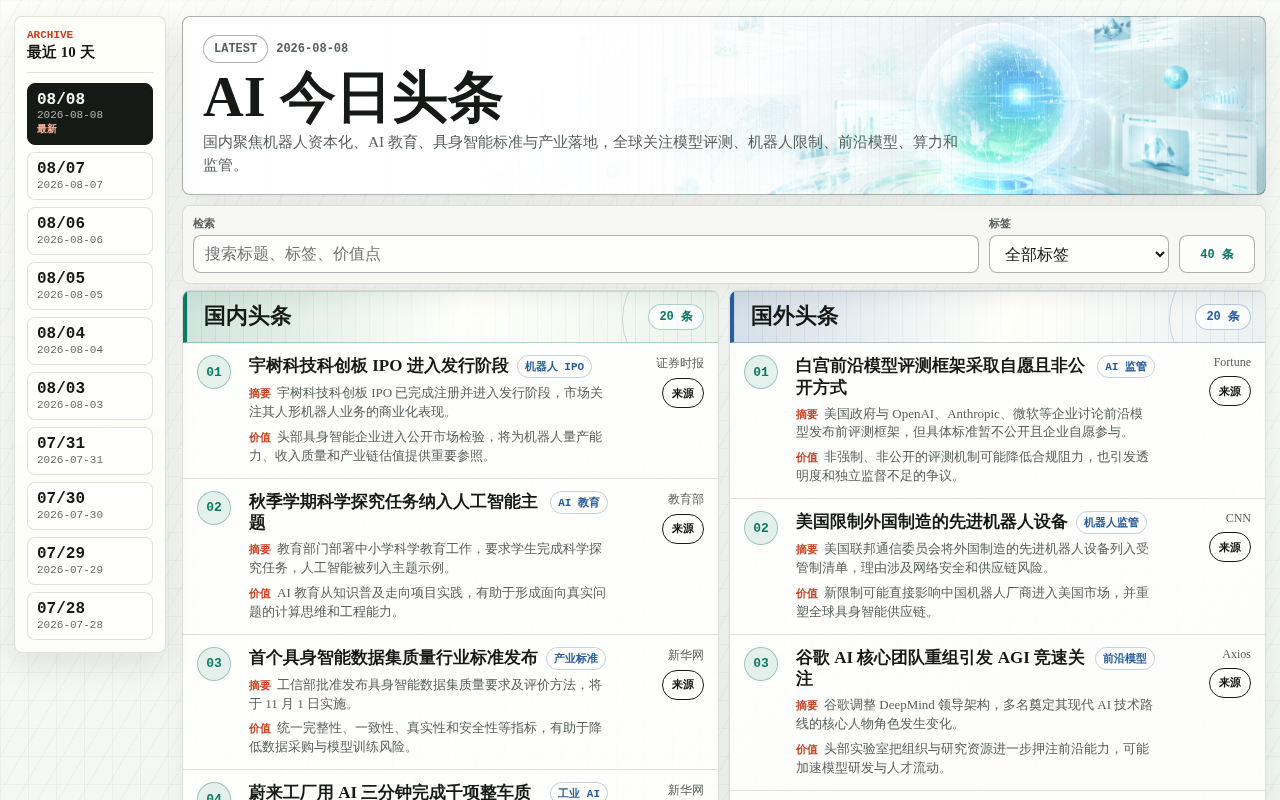1280x800 pixels.
Task: Filter by the 前沿模型 tag
Action: click(x=1125, y=659)
